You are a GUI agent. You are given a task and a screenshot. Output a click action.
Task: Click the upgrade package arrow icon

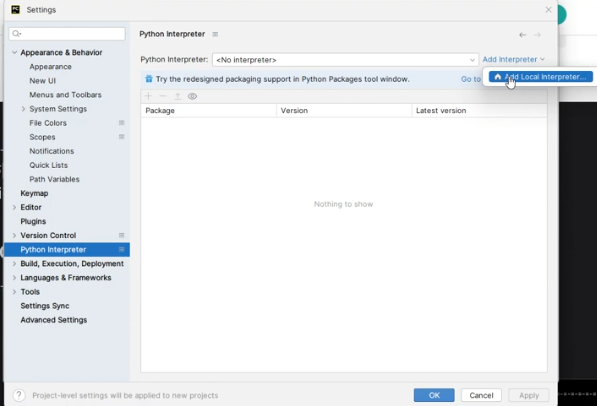(177, 96)
